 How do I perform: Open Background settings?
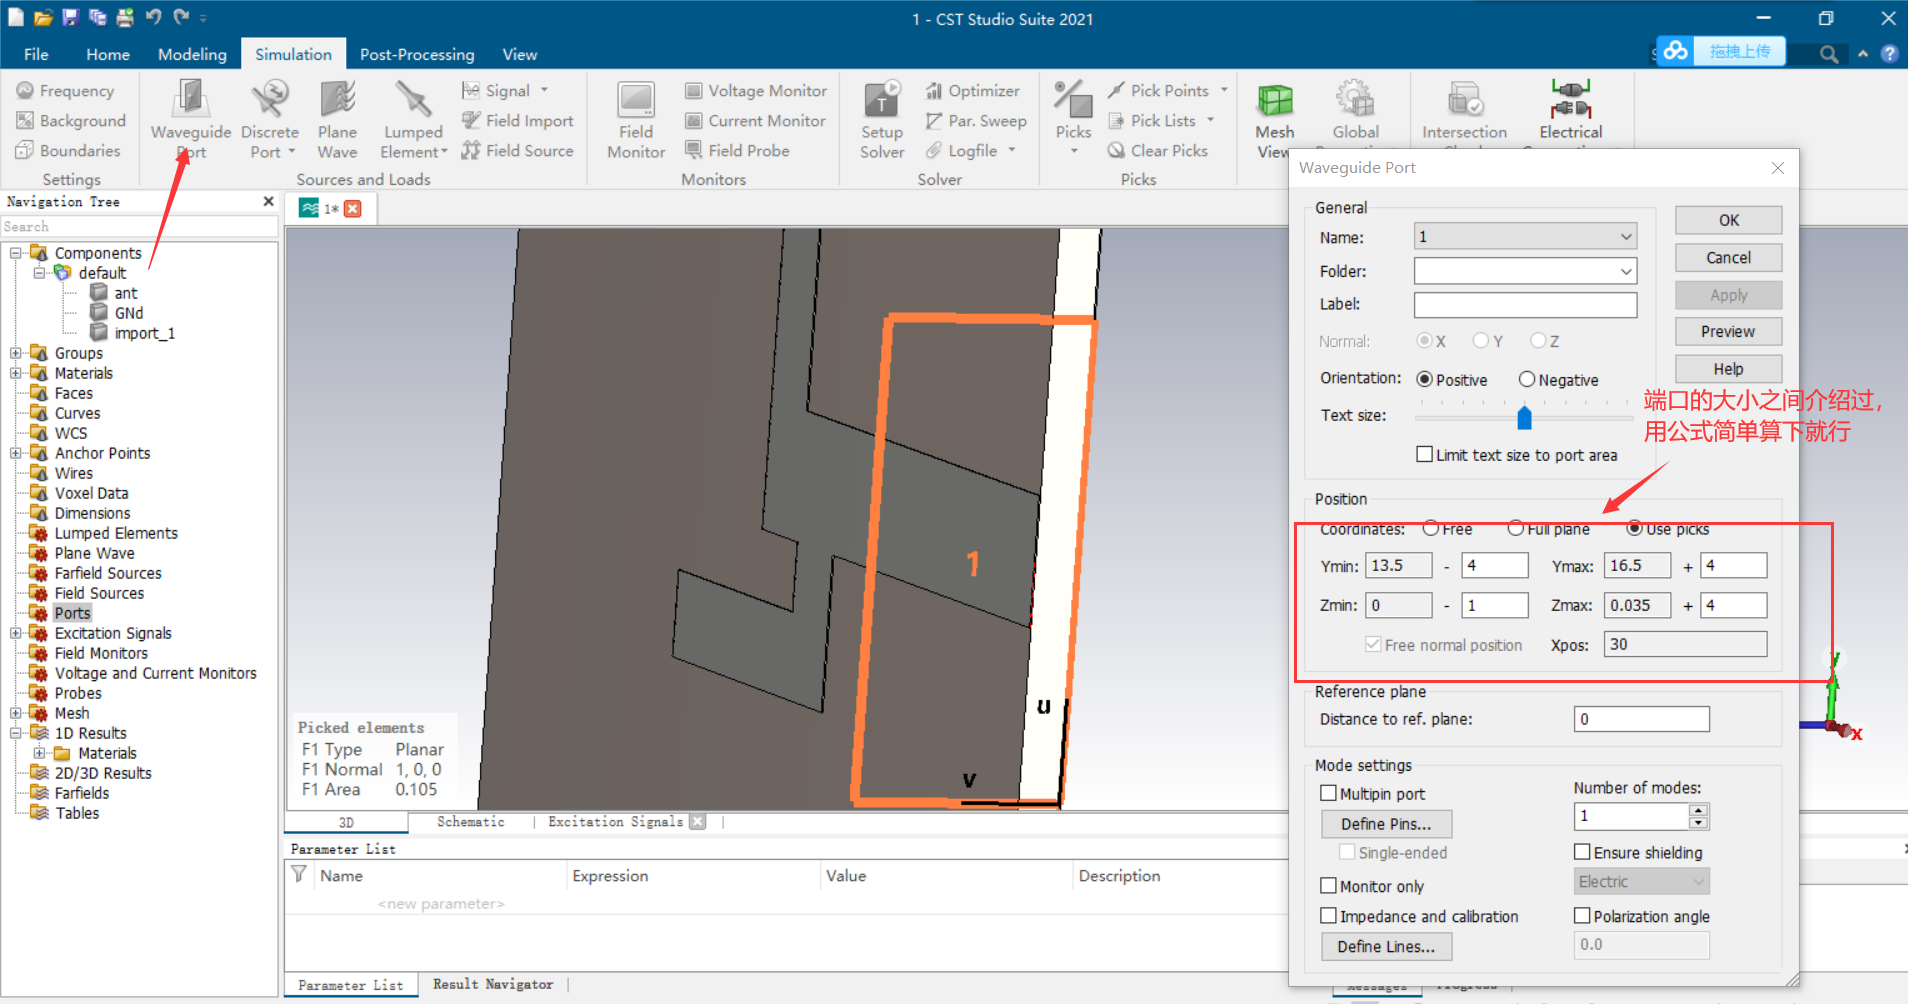click(71, 121)
